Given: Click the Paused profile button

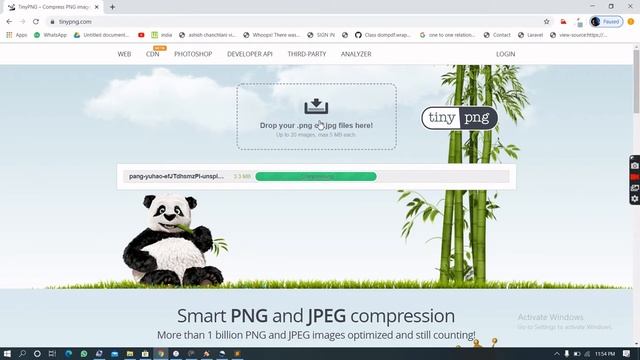Looking at the screenshot, I should [x=607, y=22].
